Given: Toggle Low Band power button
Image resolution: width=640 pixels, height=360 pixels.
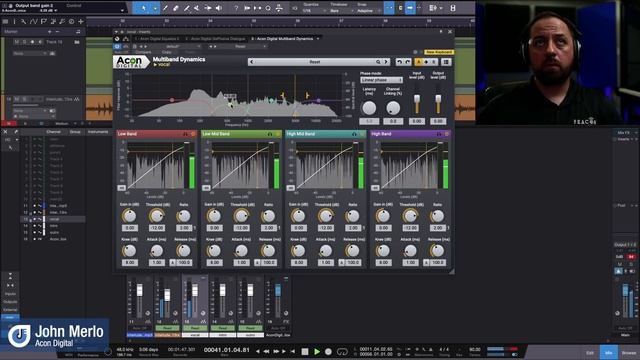Looking at the screenshot, I should 193,134.
